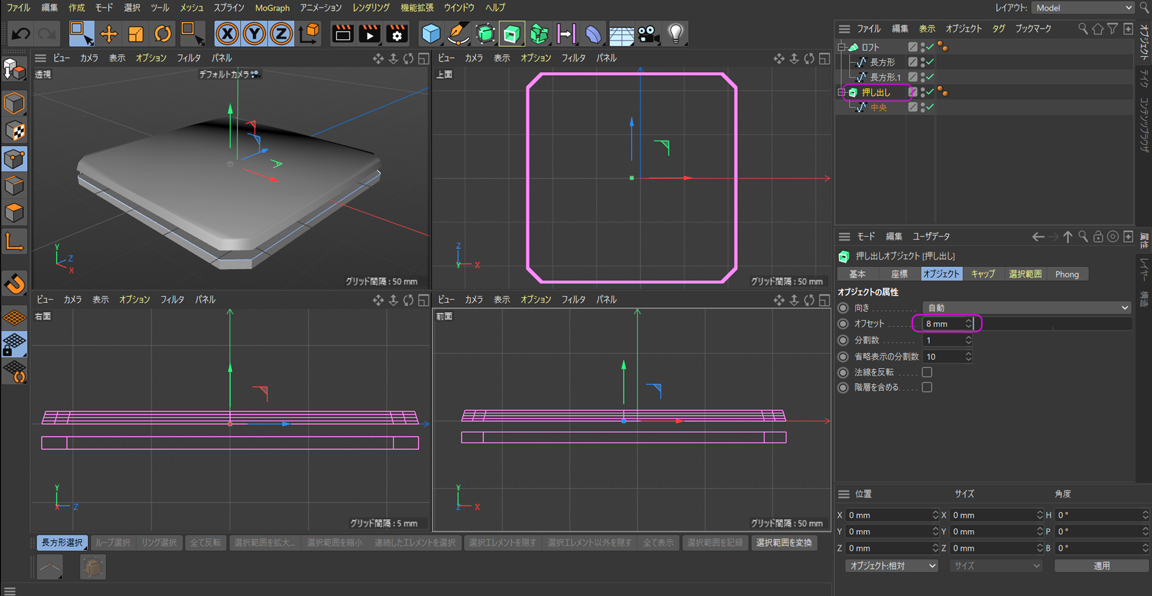Select the spline pen tool icon
This screenshot has height=596, width=1152.
coord(458,34)
